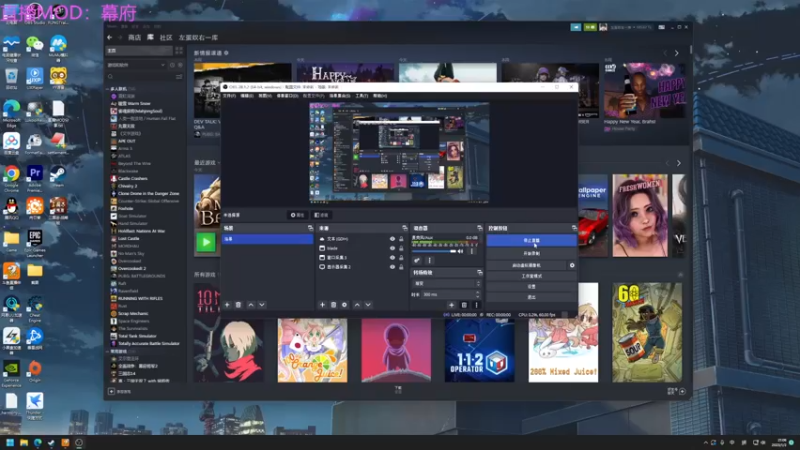This screenshot has width=800, height=450.
Task: Toggle visibility of display capture source
Action: click(392, 267)
